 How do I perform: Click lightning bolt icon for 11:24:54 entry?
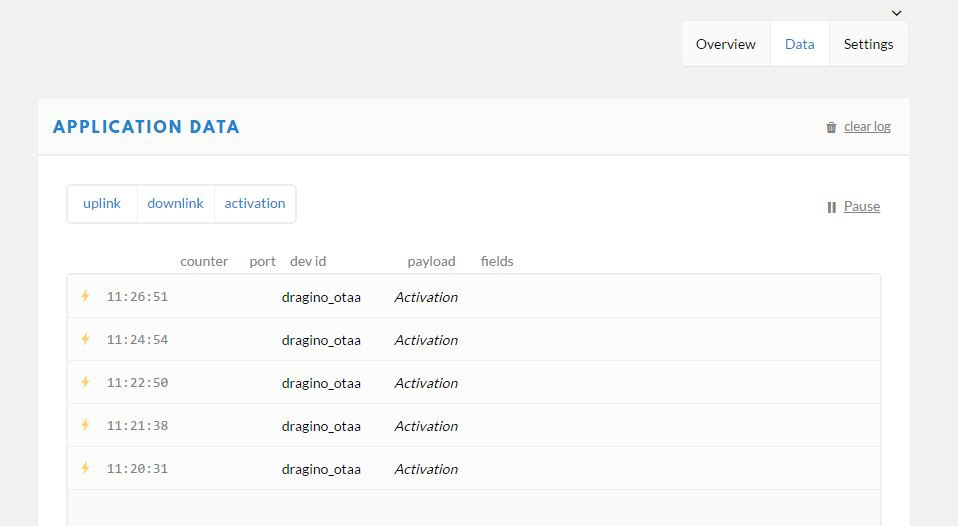[86, 339]
